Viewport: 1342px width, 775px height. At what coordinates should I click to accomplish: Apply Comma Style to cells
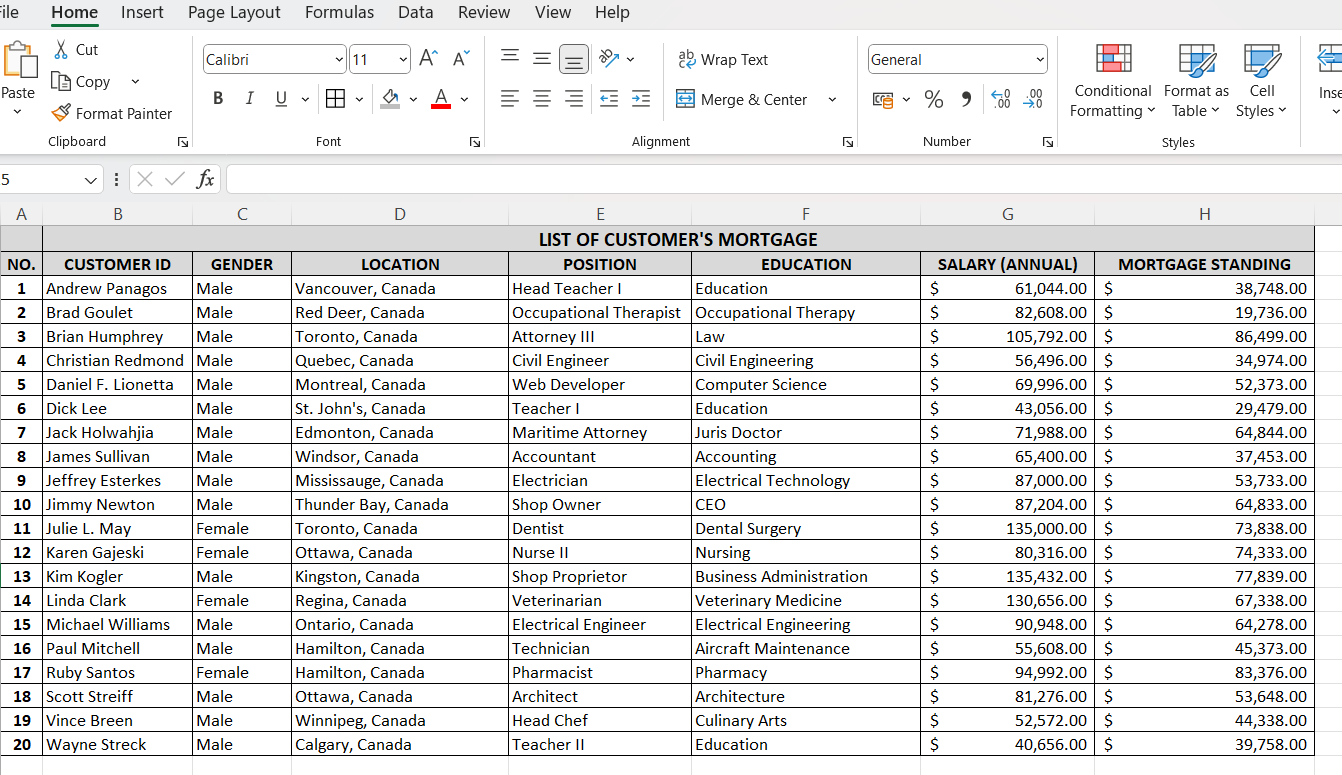click(x=966, y=99)
